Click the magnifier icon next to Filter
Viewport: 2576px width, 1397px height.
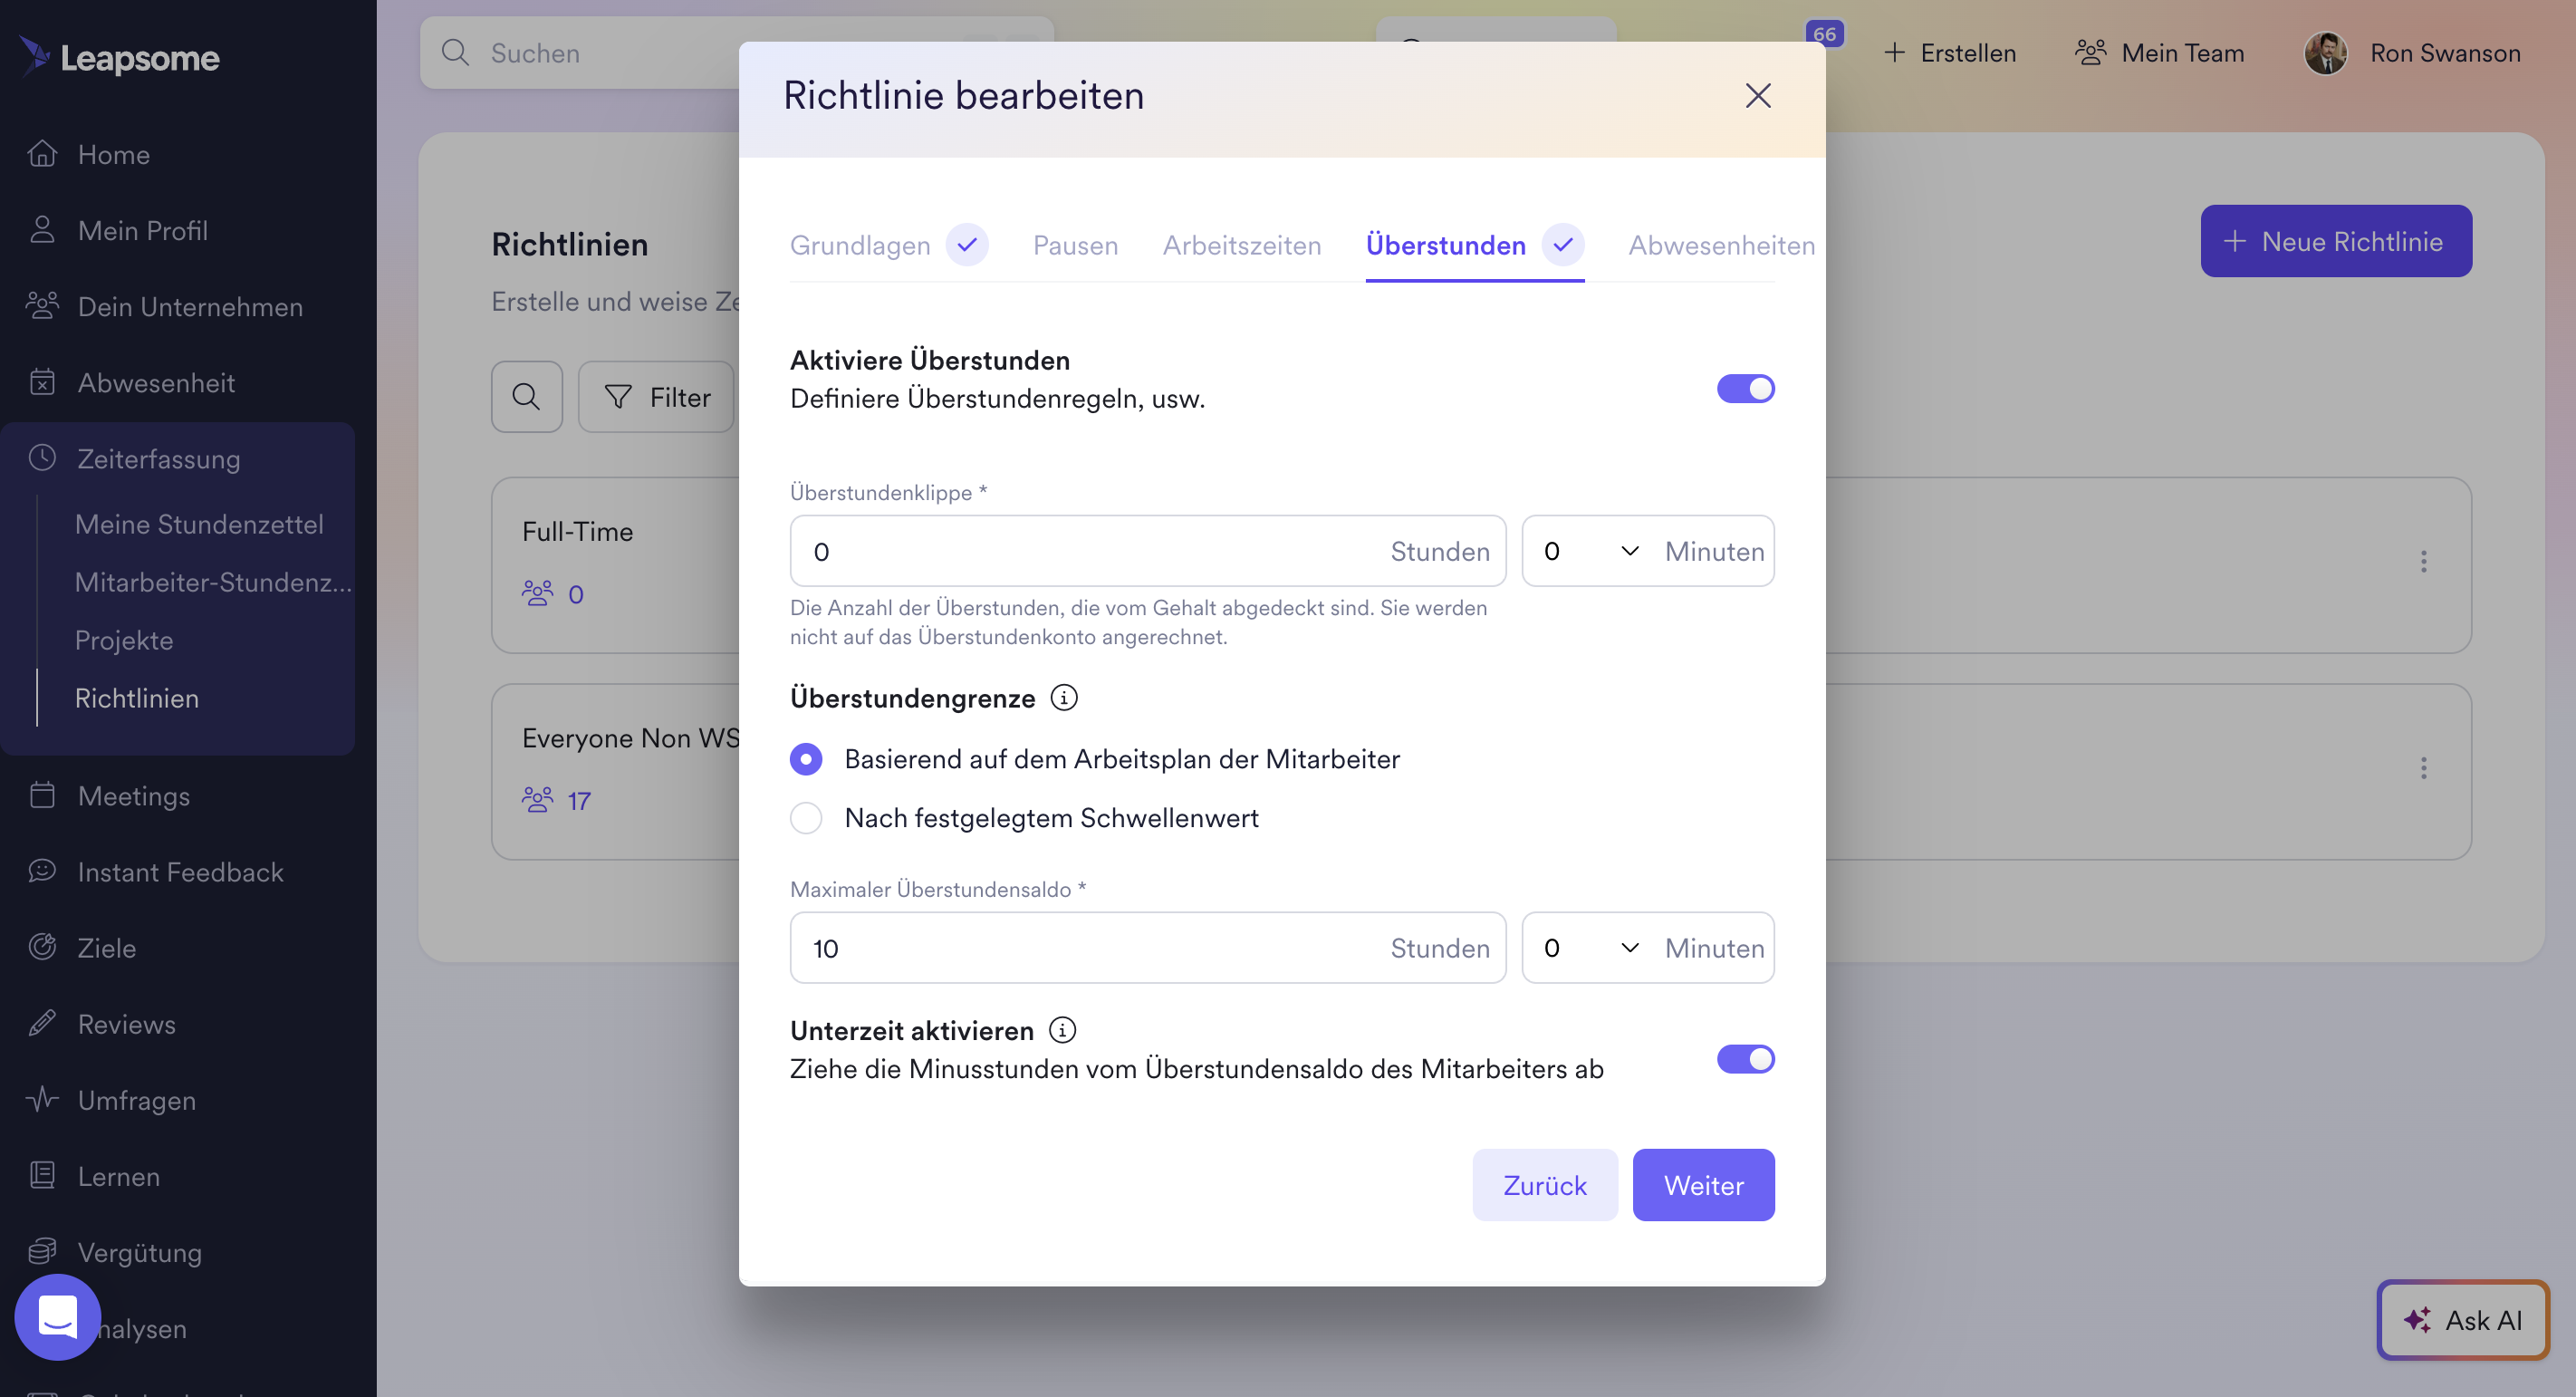point(527,397)
